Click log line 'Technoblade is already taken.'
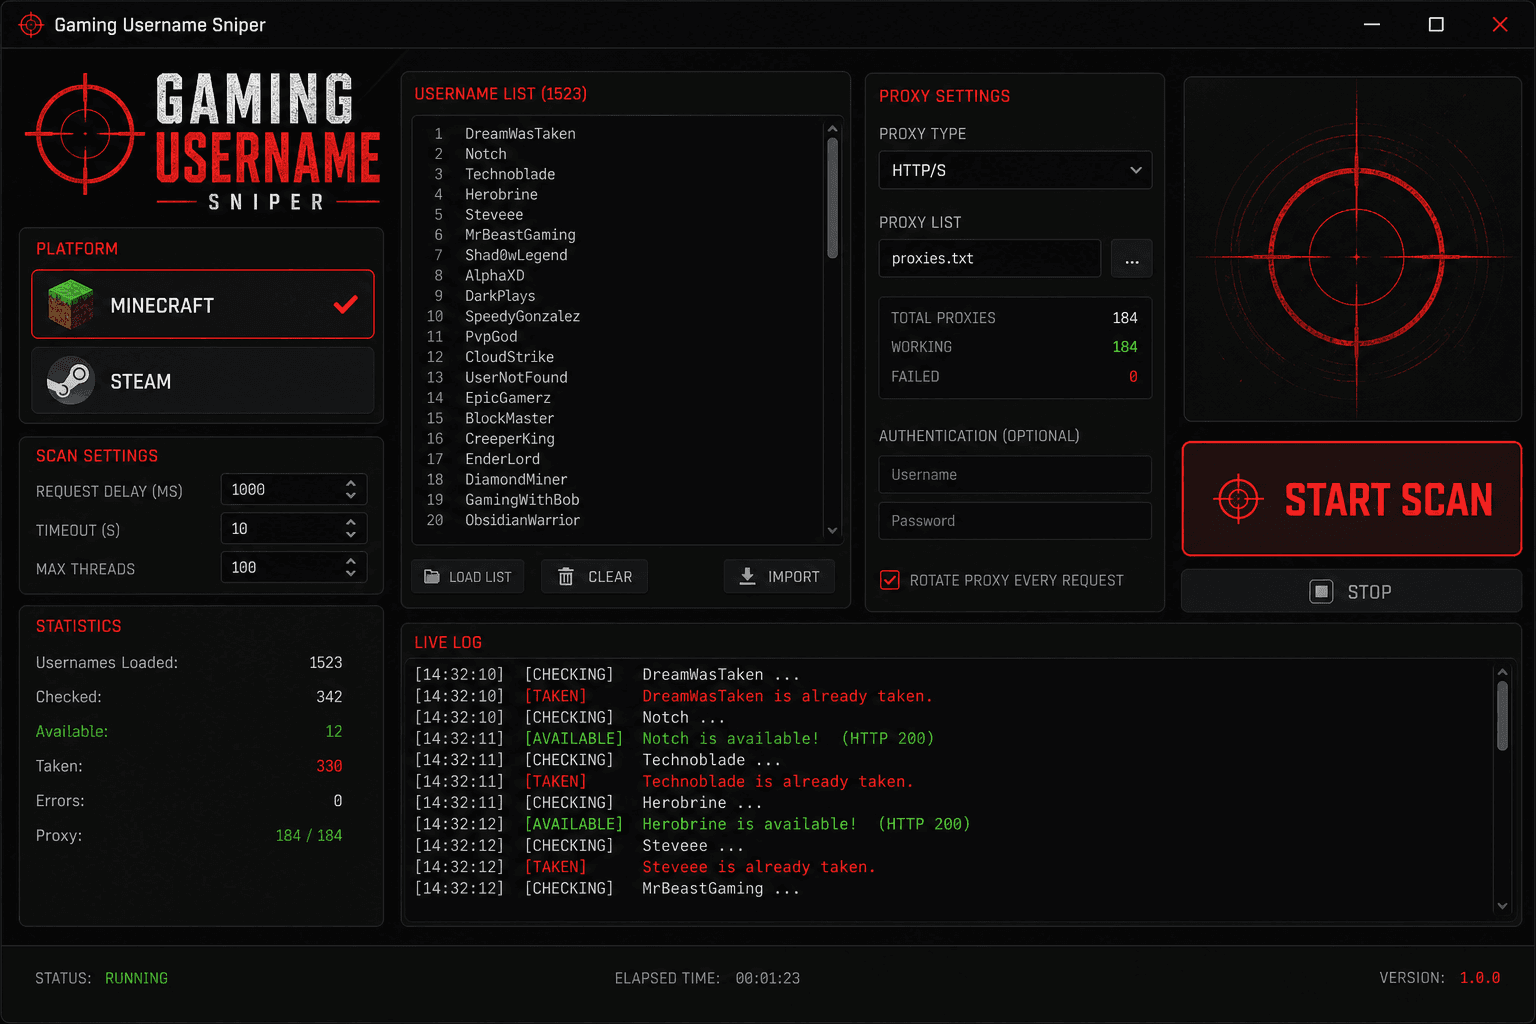Screen dimensions: 1536x1024 (777, 782)
